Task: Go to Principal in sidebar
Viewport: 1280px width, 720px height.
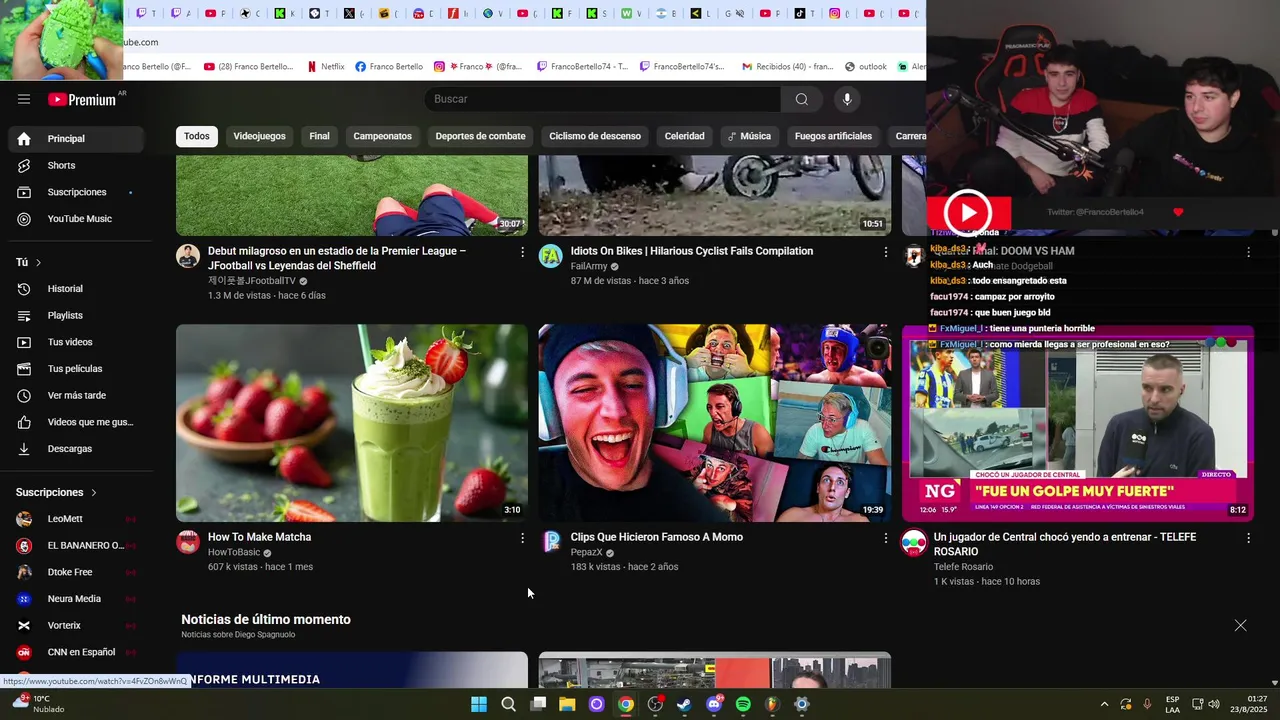Action: (x=76, y=139)
